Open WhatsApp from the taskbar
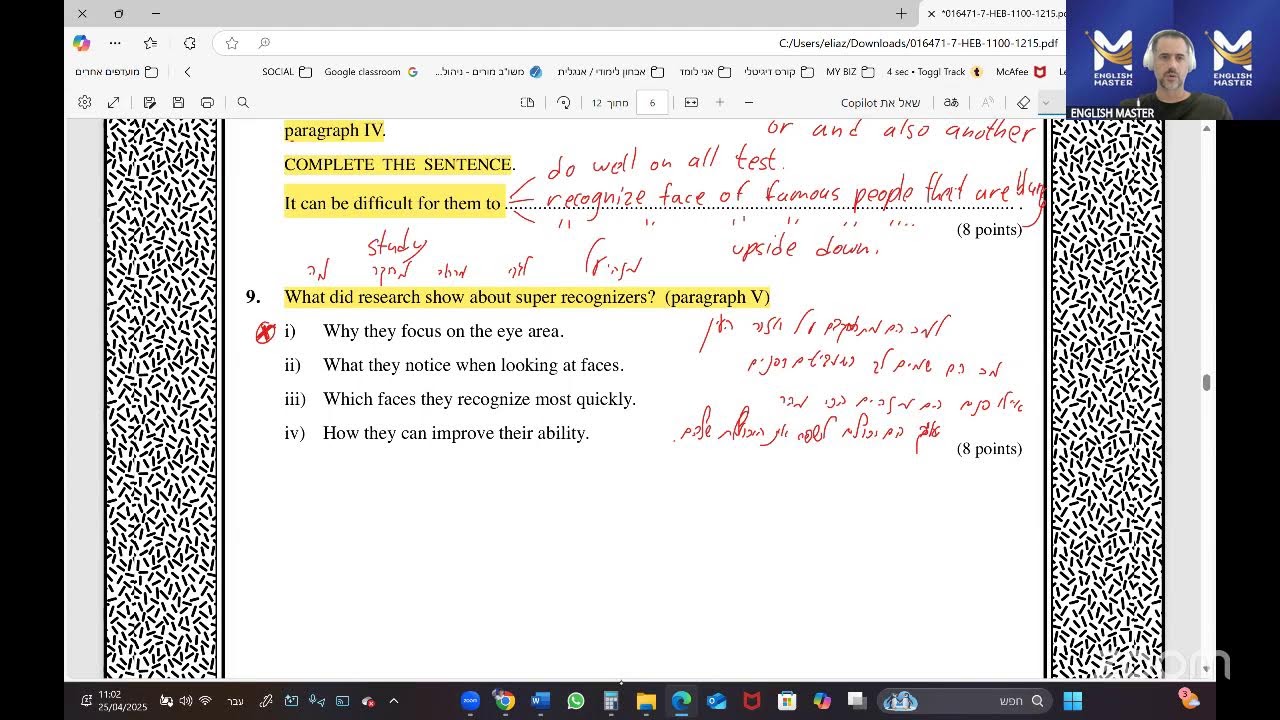Viewport: 1280px width, 720px height. point(575,701)
